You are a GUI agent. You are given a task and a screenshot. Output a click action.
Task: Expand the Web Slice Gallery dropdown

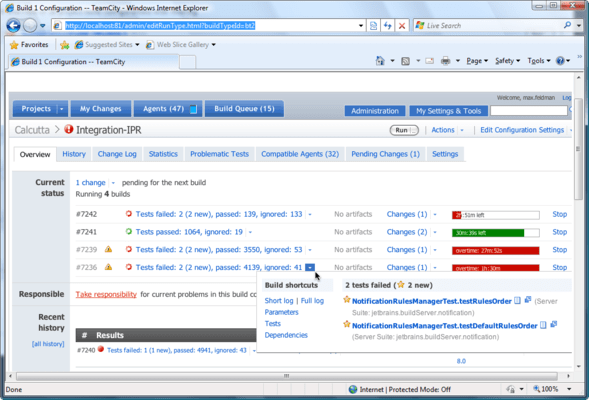[x=213, y=45]
